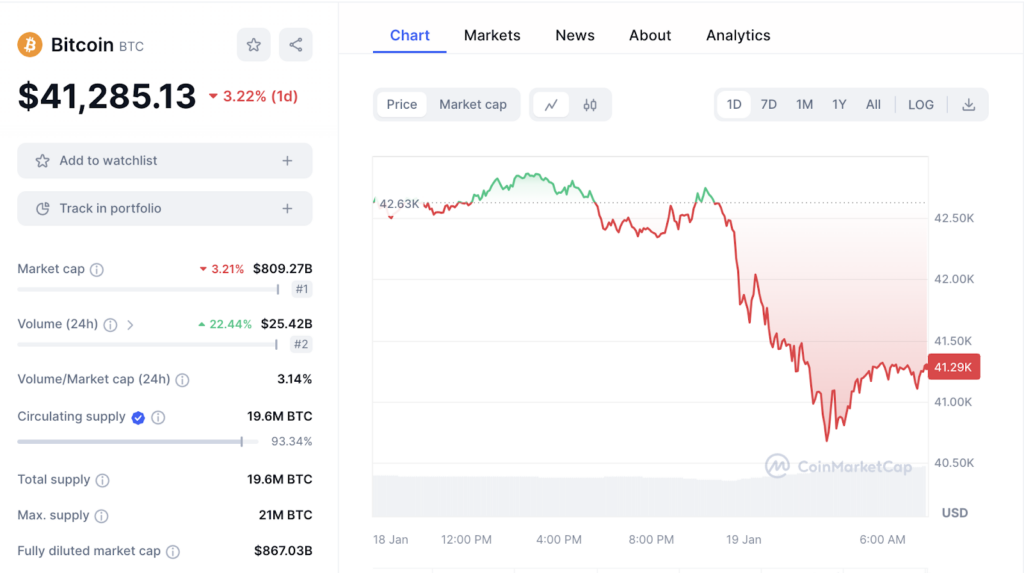Select the 7D time range button
The image size is (1024, 573).
click(x=769, y=104)
